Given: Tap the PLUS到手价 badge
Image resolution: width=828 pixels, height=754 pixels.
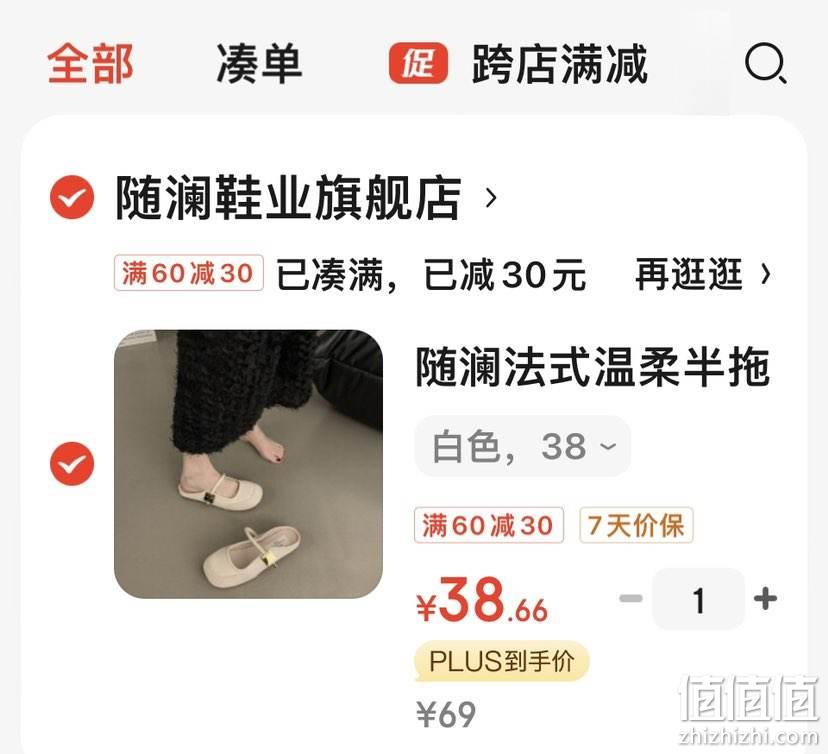Looking at the screenshot, I should point(501,662).
